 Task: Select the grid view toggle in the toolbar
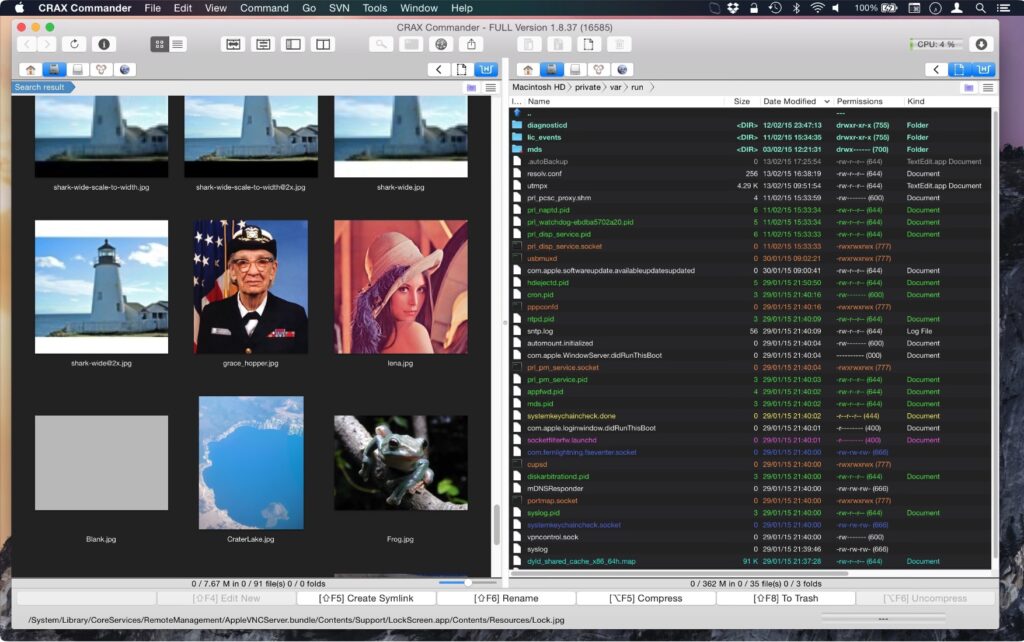tap(159, 44)
